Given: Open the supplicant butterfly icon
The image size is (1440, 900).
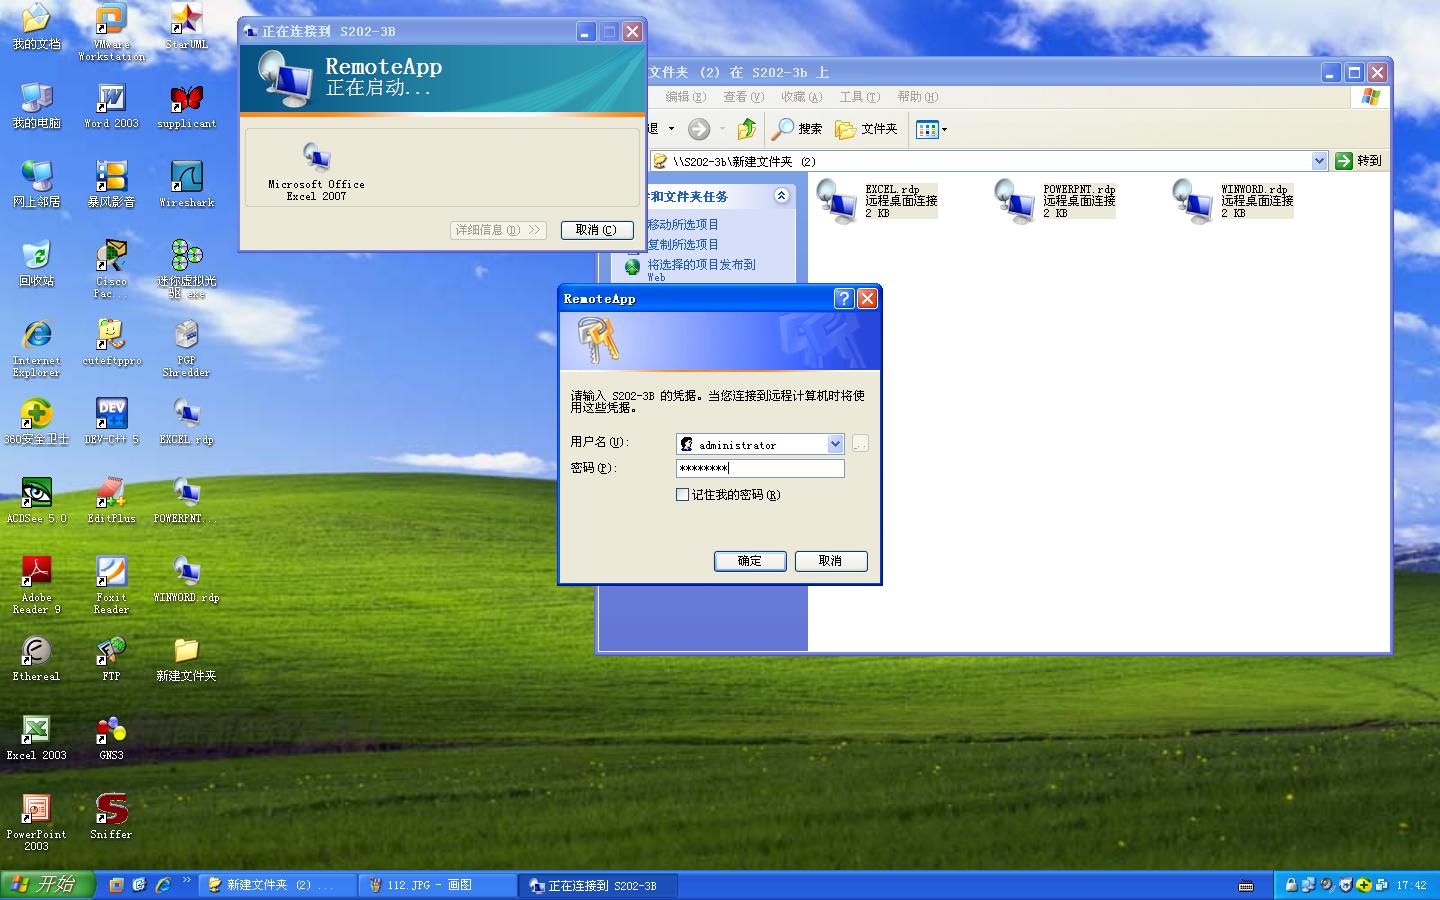Looking at the screenshot, I should point(186,106).
